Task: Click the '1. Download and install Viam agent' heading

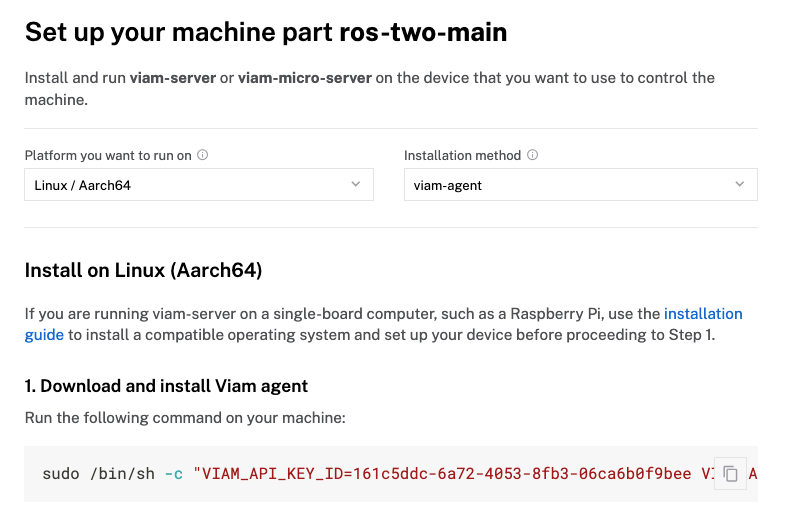Action: point(166,386)
